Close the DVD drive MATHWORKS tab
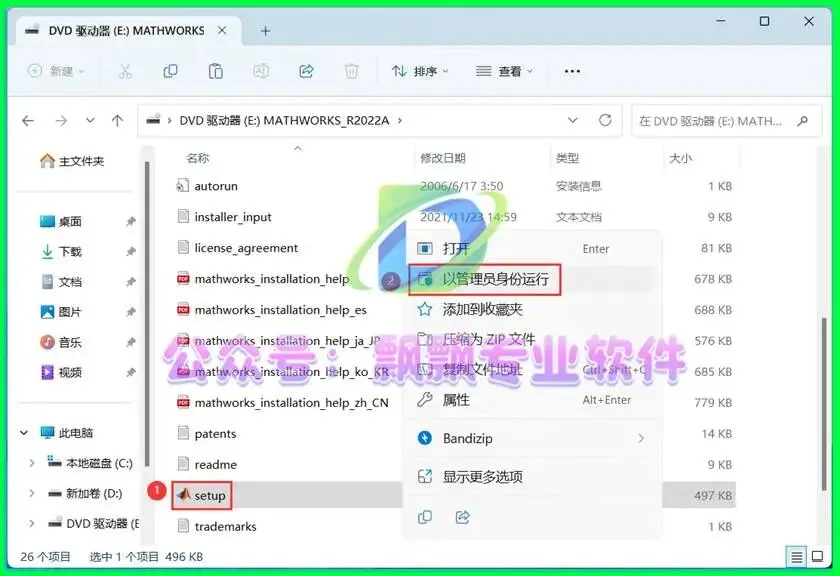This screenshot has width=840, height=576. [x=222, y=31]
